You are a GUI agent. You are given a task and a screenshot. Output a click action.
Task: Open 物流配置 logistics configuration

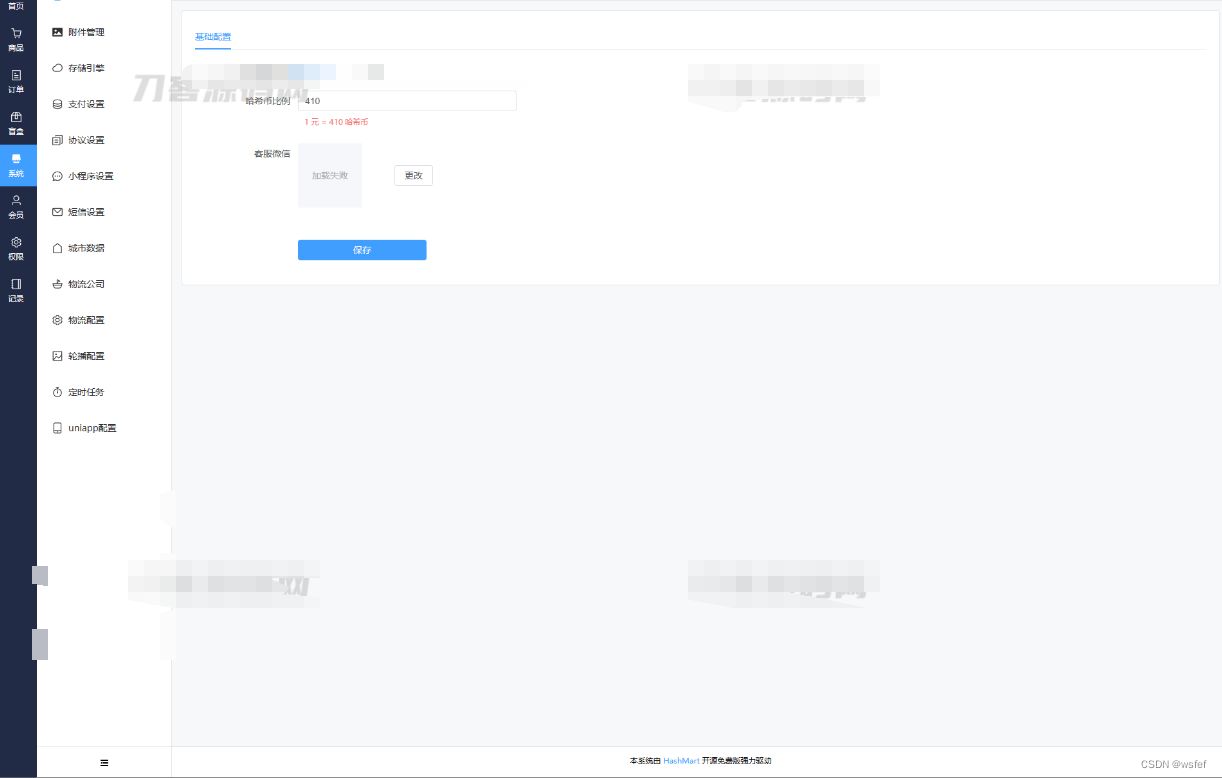86,320
